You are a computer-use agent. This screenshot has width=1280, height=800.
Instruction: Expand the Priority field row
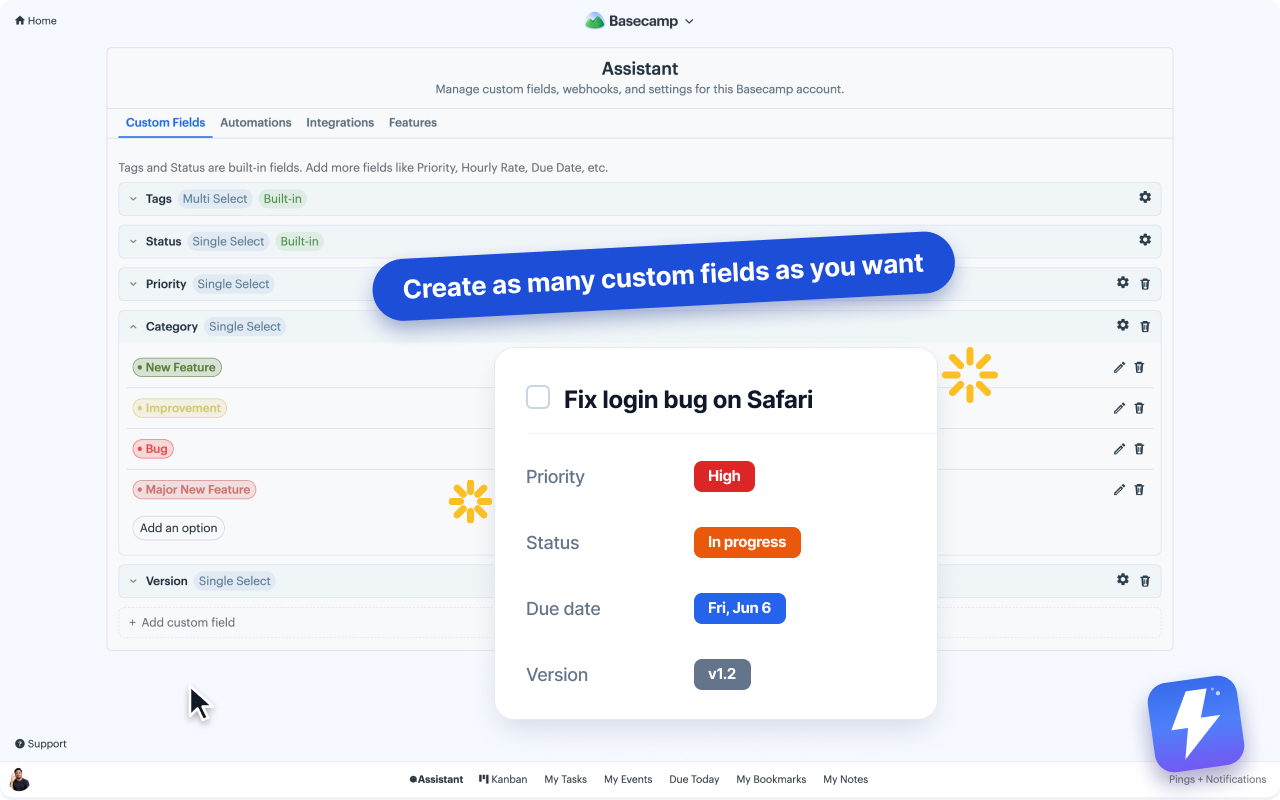tap(133, 284)
